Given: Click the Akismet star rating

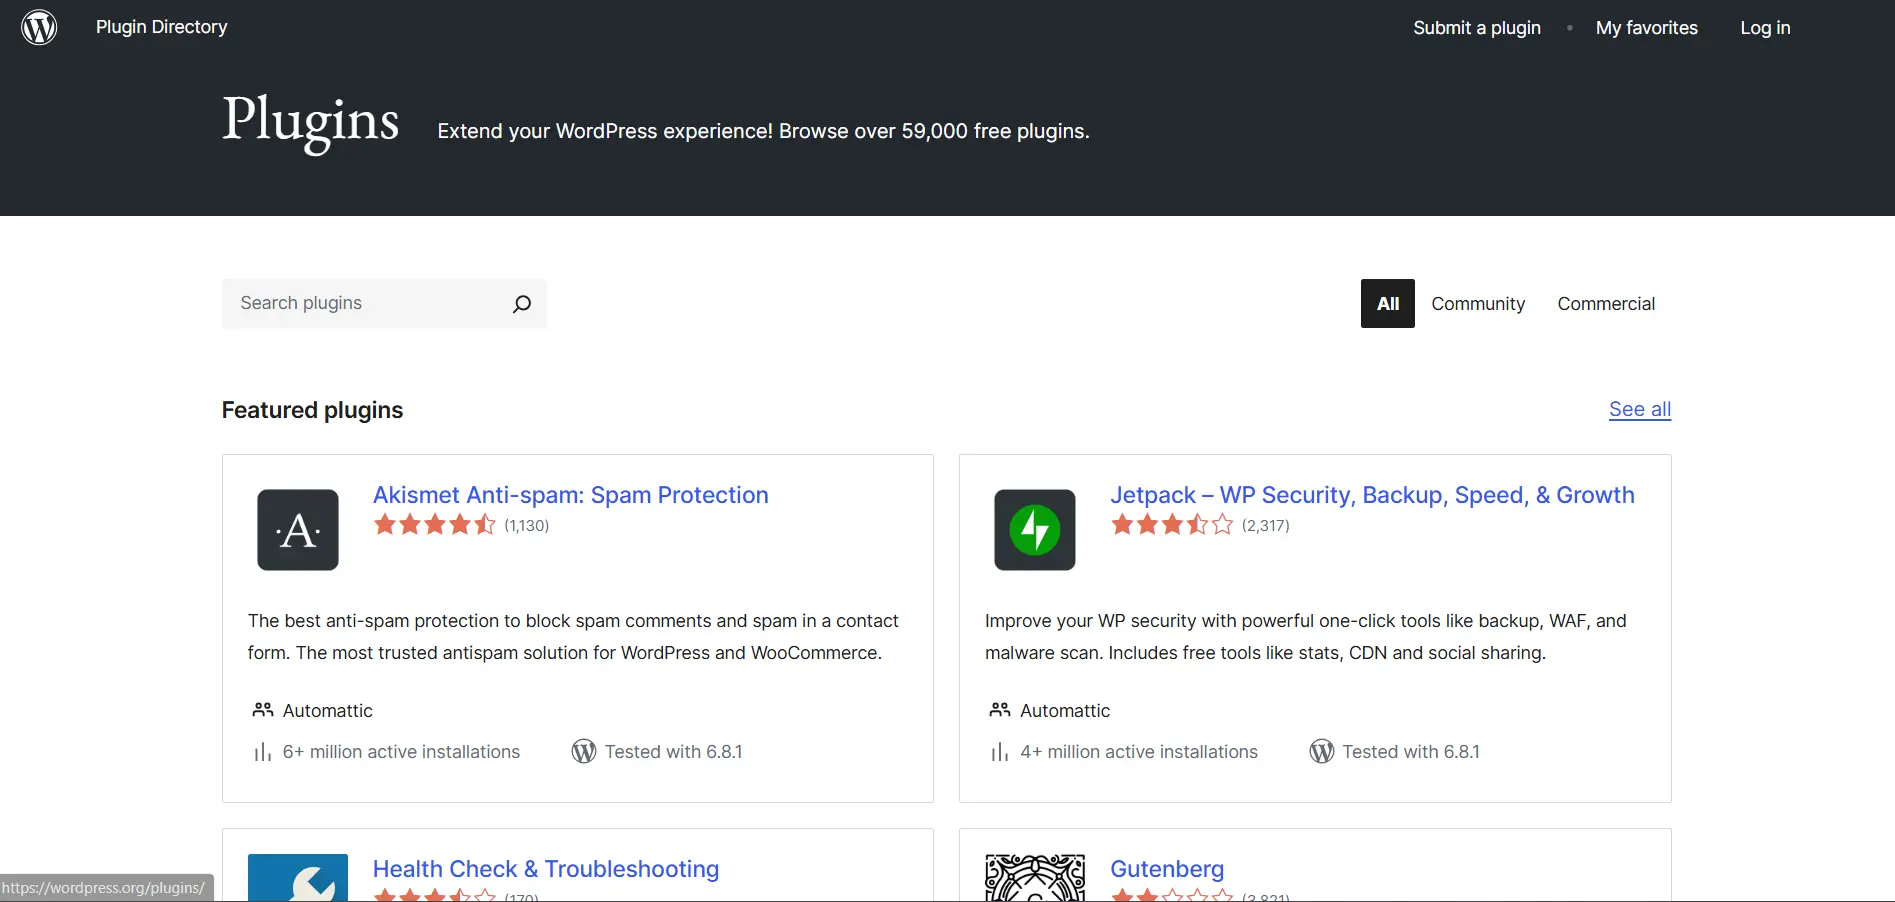Looking at the screenshot, I should coord(435,525).
